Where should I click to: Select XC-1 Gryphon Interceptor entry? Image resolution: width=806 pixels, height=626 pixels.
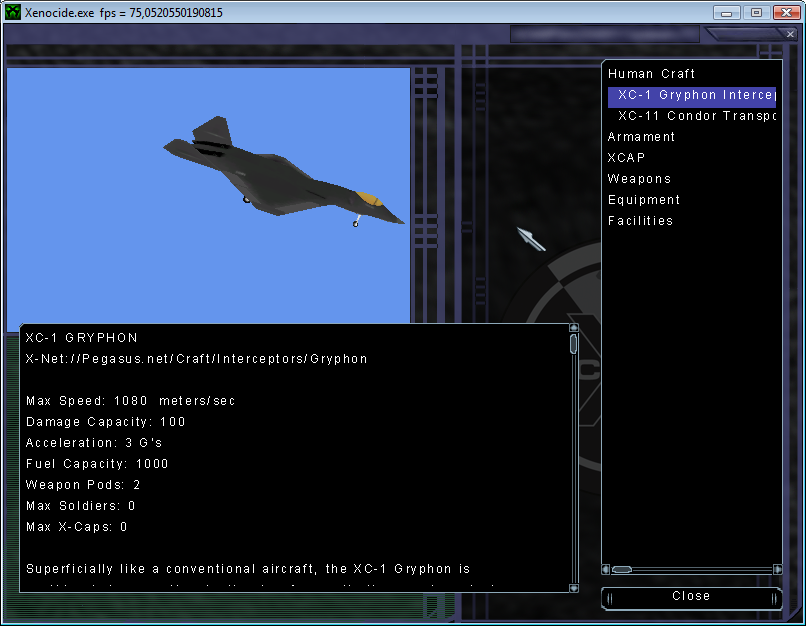tap(692, 95)
